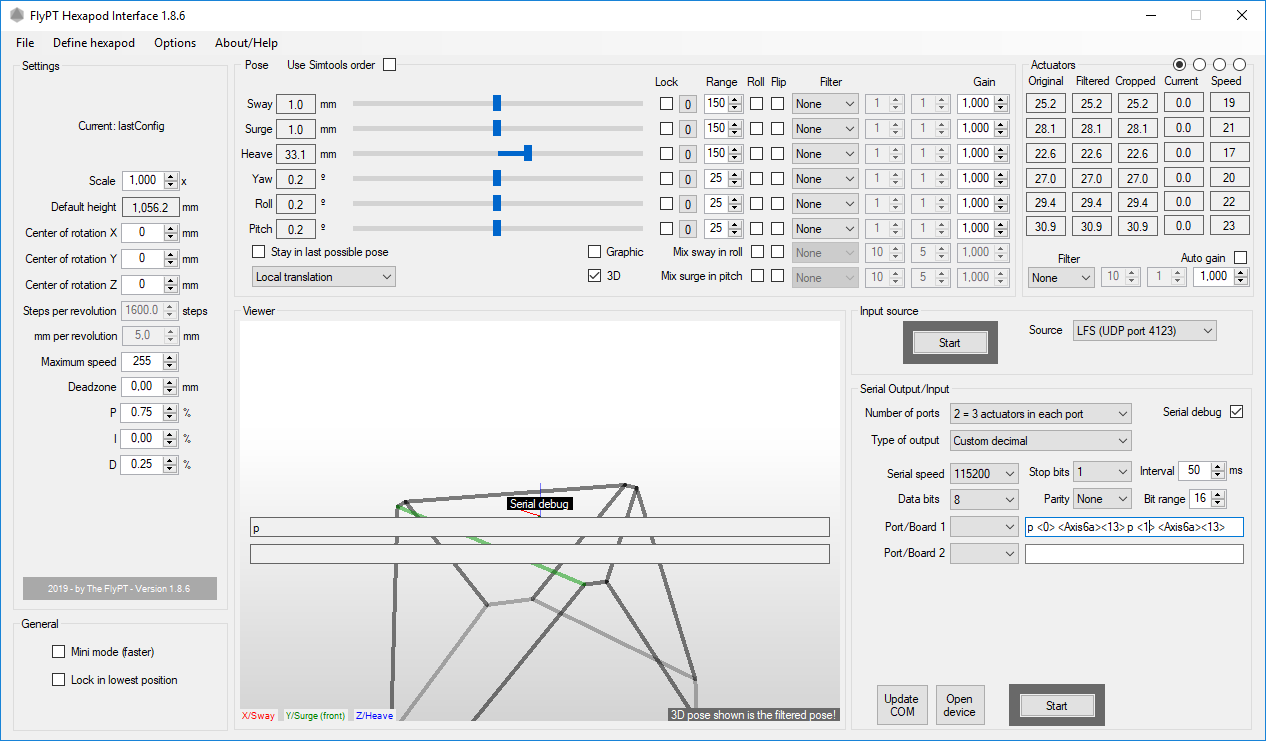Open the Type of output dropdown
The height and width of the screenshot is (741, 1266).
pyautogui.click(x=1040, y=441)
